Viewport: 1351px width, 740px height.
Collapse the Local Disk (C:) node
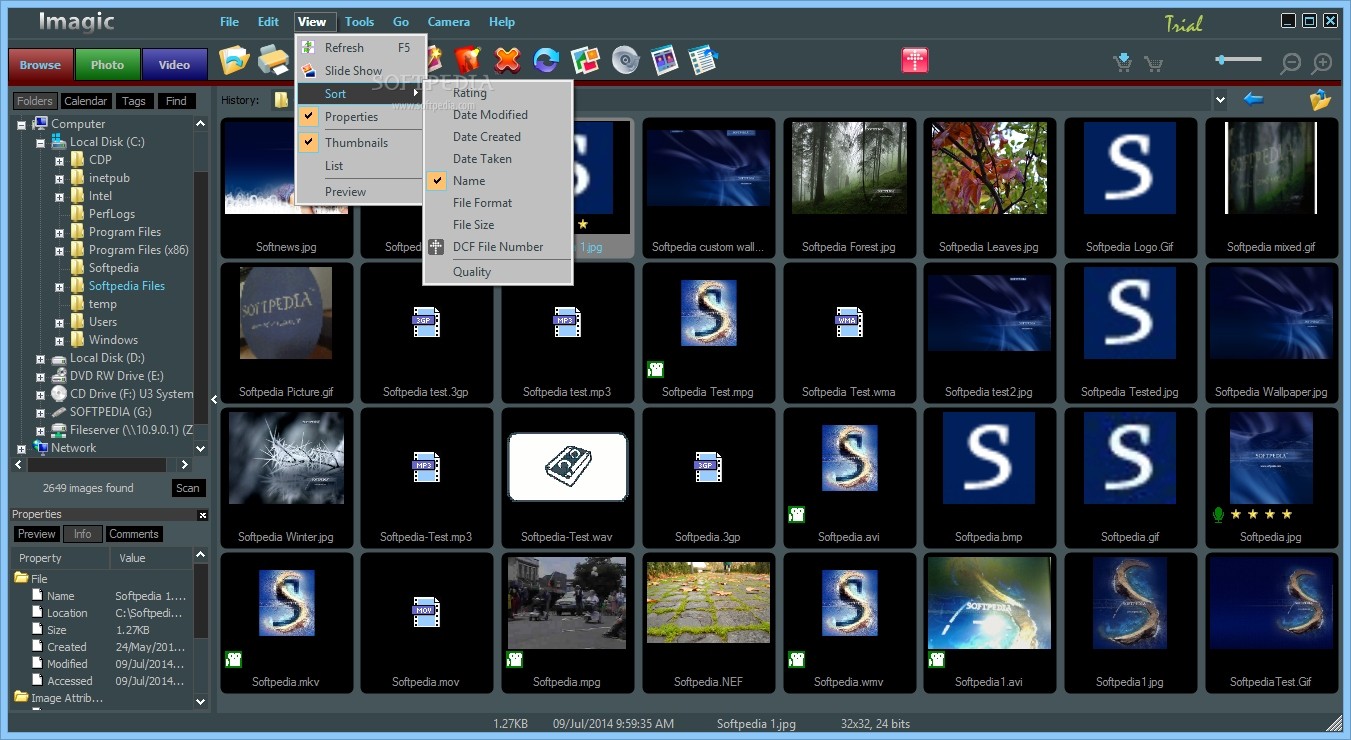click(40, 142)
